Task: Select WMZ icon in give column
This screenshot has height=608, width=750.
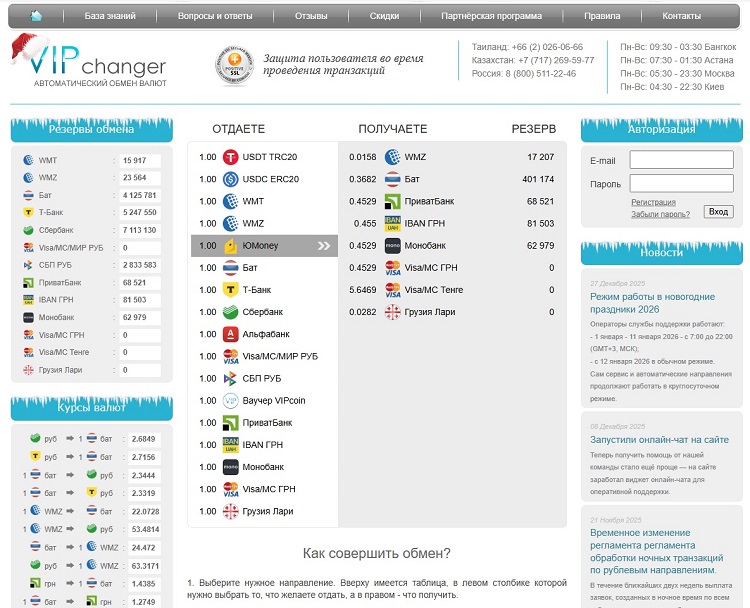Action: (231, 223)
